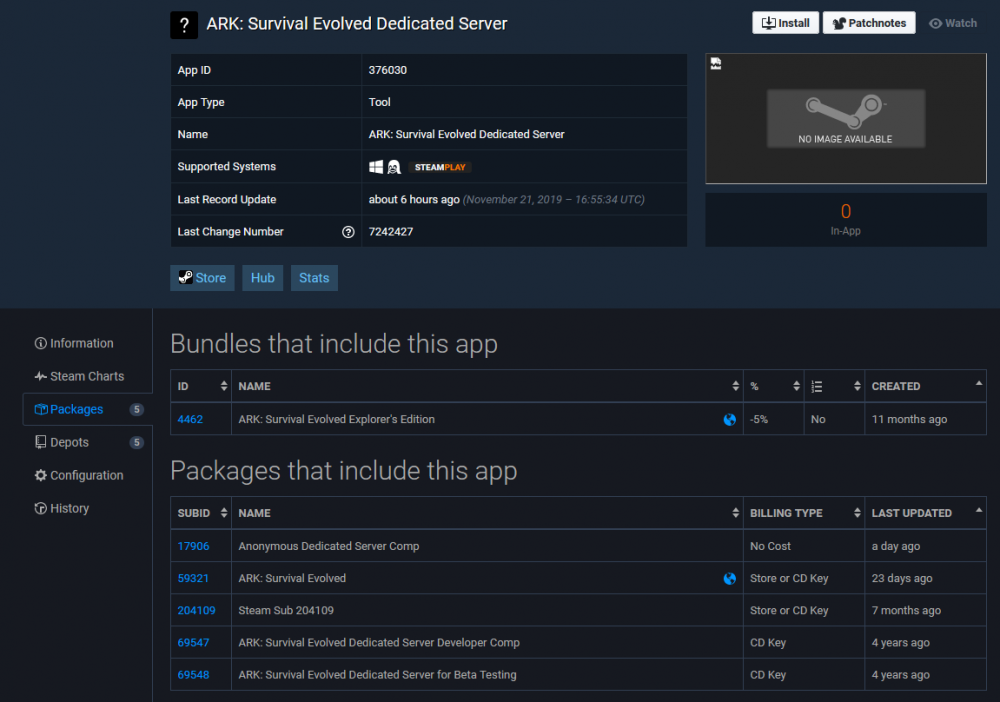Click the App Type value 'Tool'
Screen dimensions: 1000x702
point(379,102)
